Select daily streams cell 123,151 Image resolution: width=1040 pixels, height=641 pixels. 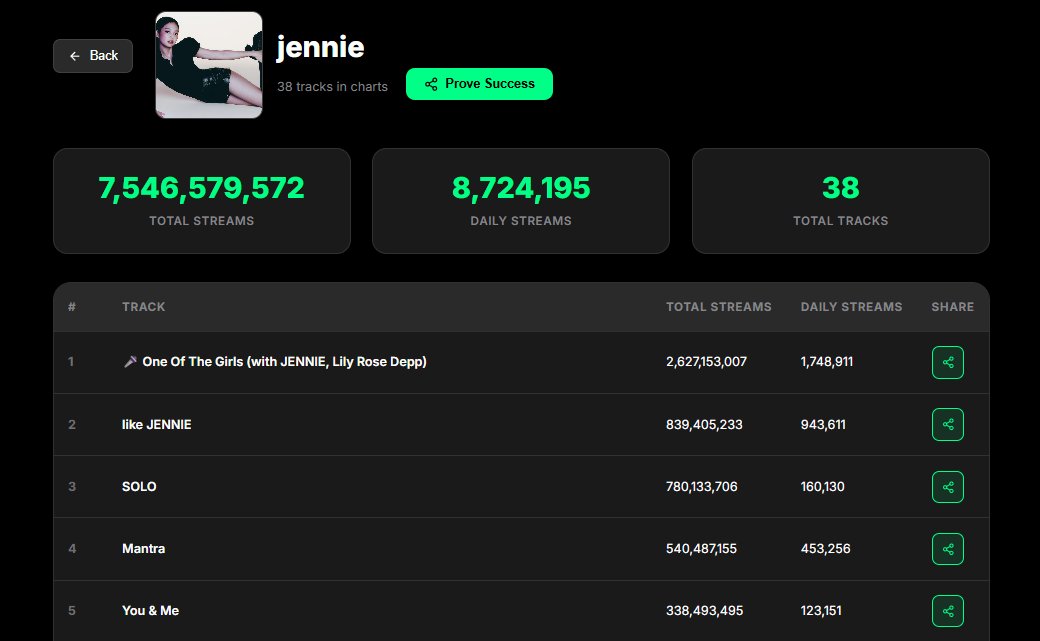[x=821, y=610]
